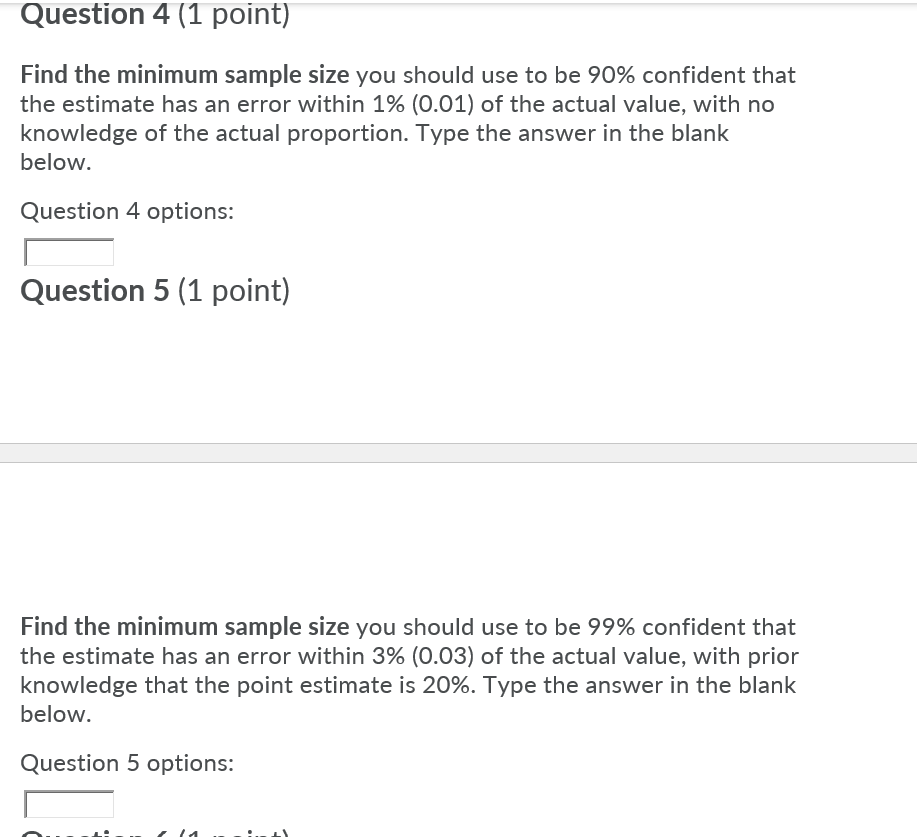Click the word below in Question 5 text
The image size is (917, 837).
coord(54,714)
